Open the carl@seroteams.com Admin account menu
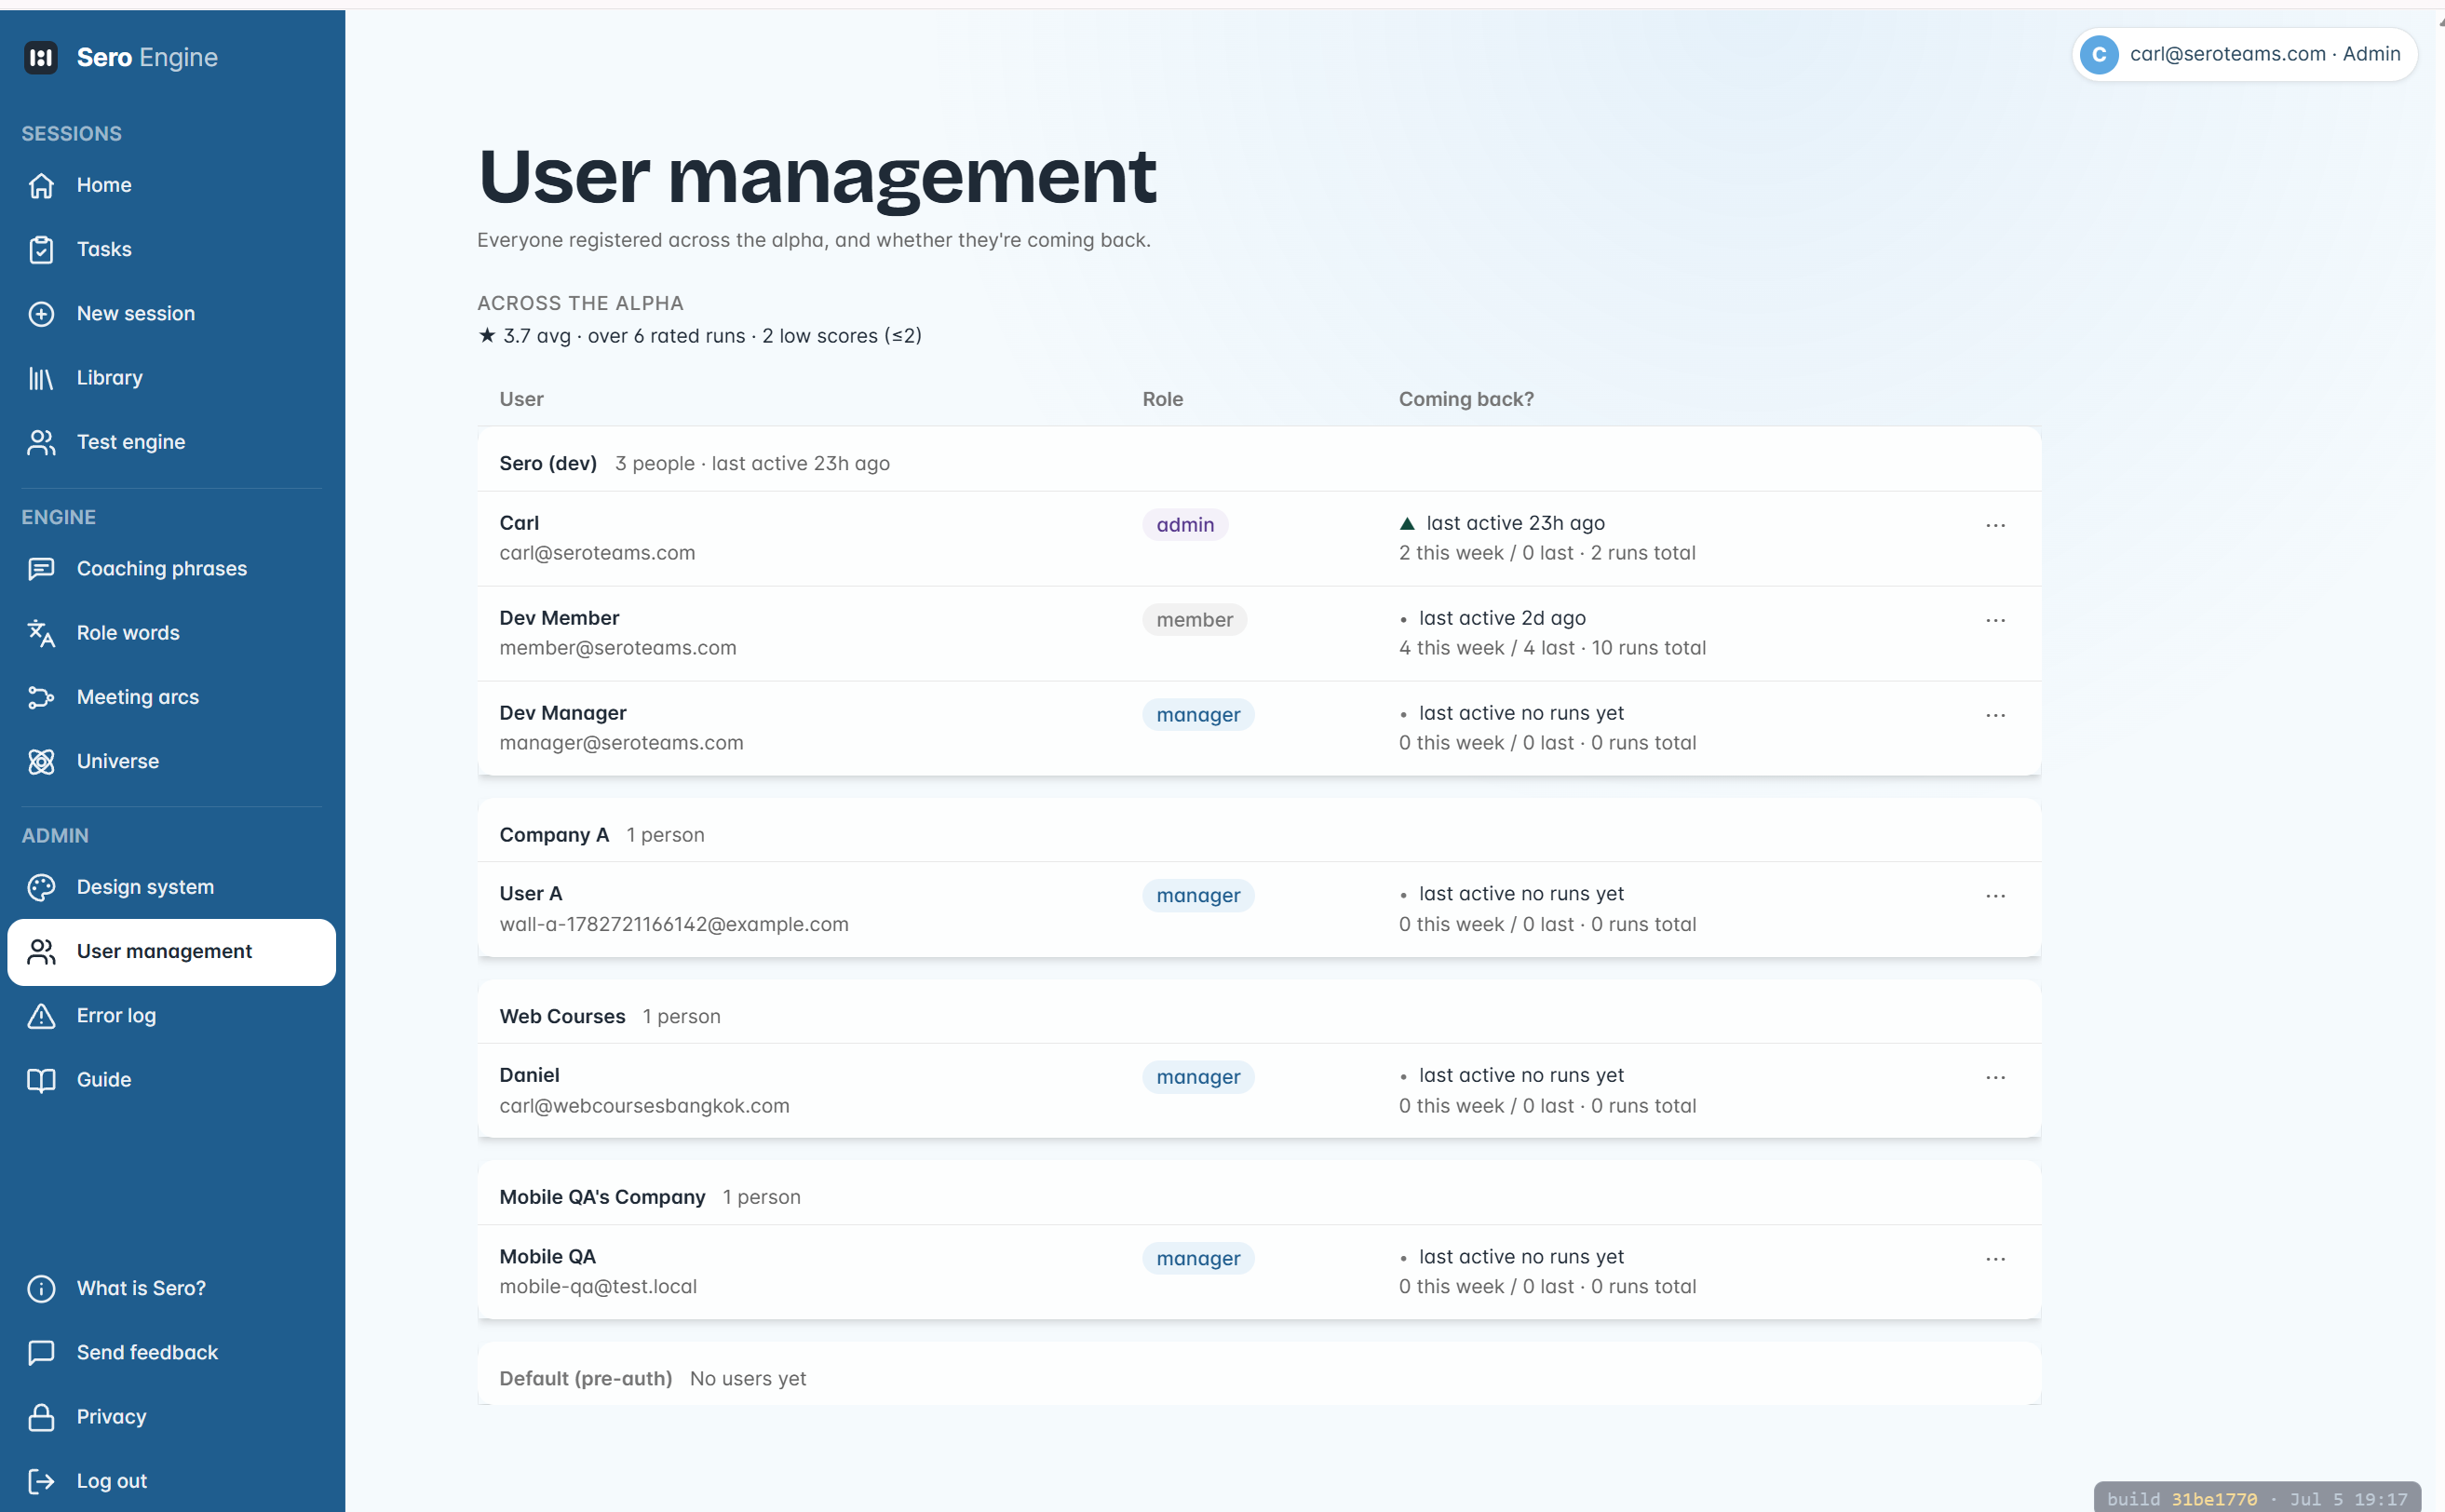2445x1512 pixels. click(2244, 54)
